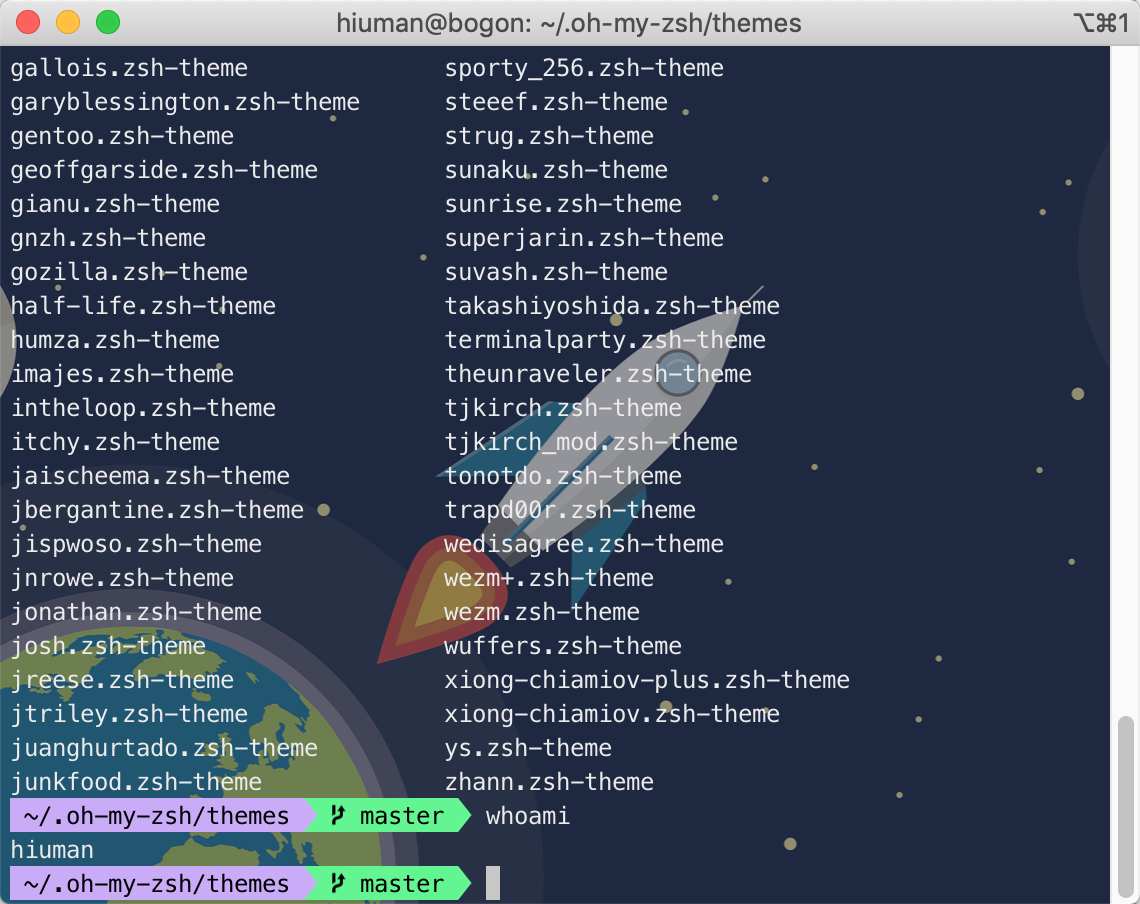Select the trapd00r.zsh-theme entry
Image resolution: width=1140 pixels, height=904 pixels.
pos(568,509)
